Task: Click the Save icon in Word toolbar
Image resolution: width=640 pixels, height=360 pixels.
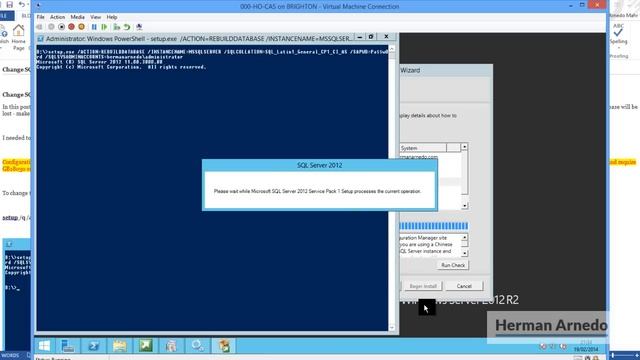Action: click(9, 4)
